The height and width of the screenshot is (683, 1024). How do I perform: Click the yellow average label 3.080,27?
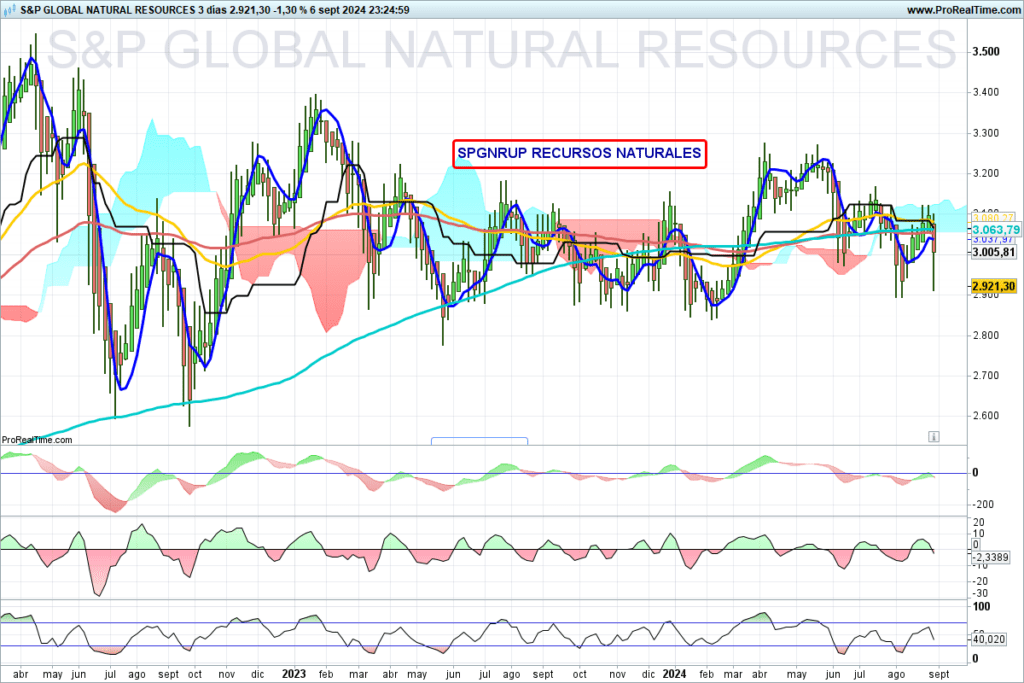click(x=993, y=218)
